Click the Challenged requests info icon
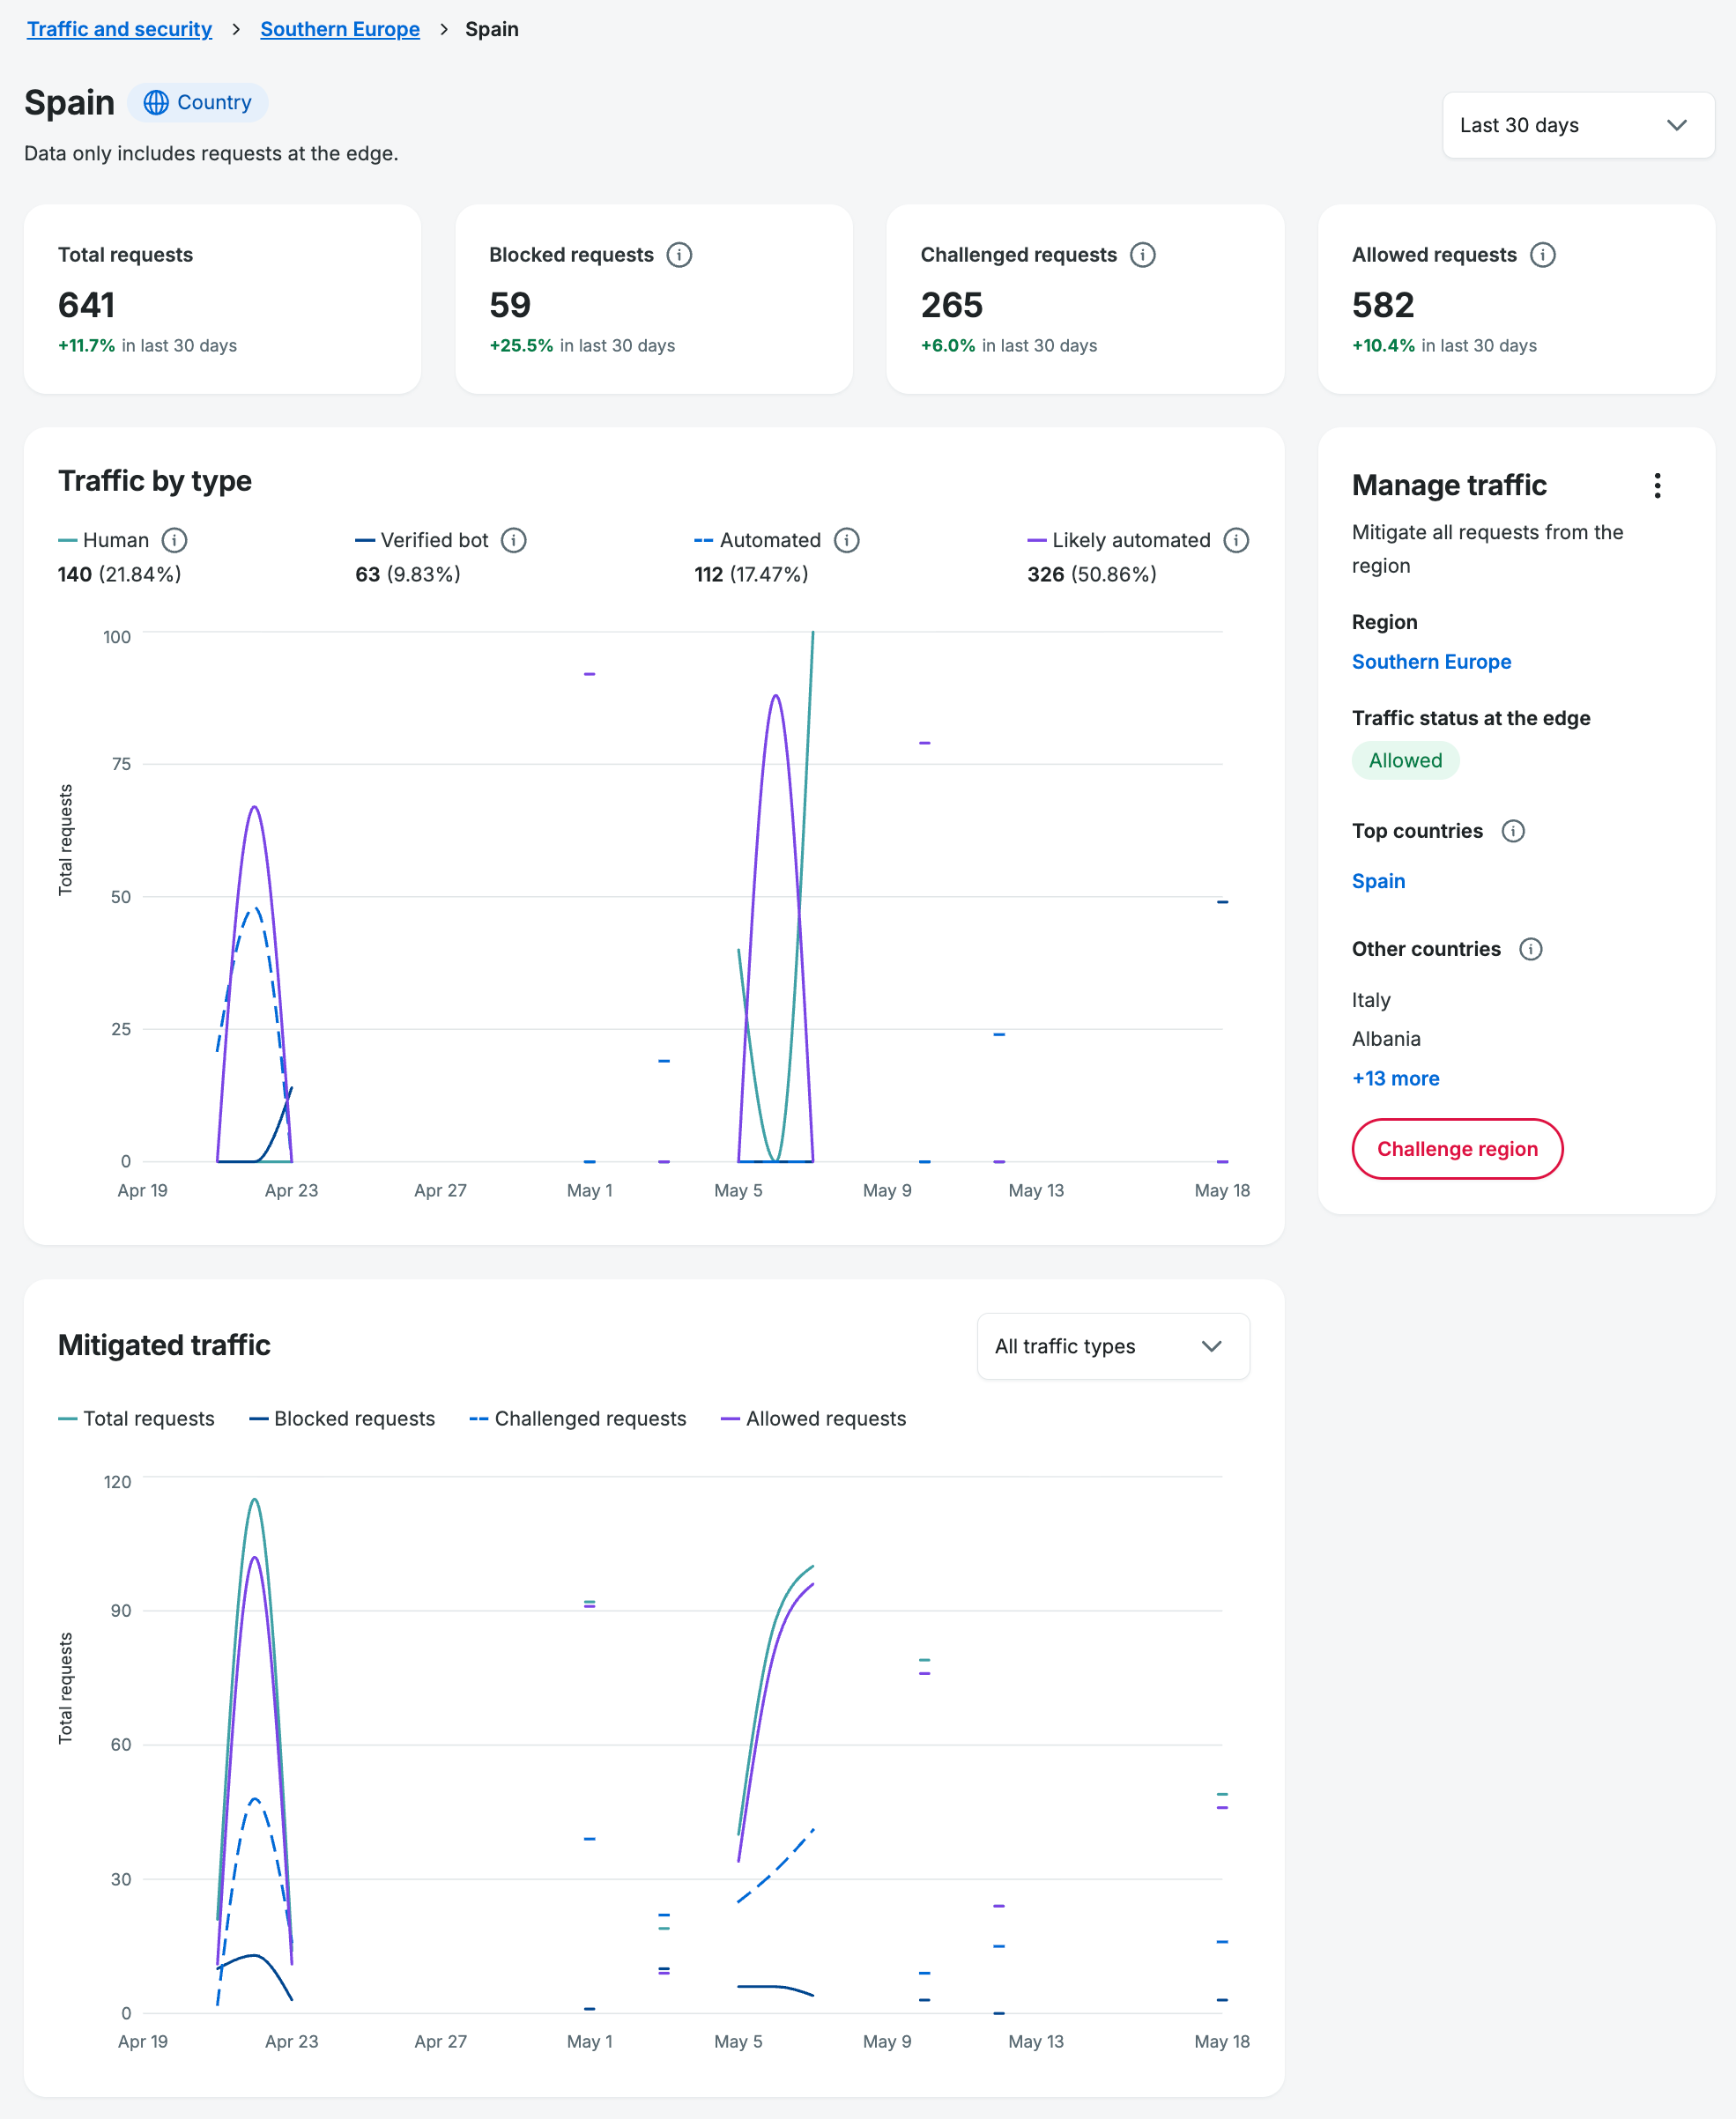This screenshot has height=2119, width=1736. click(1142, 255)
